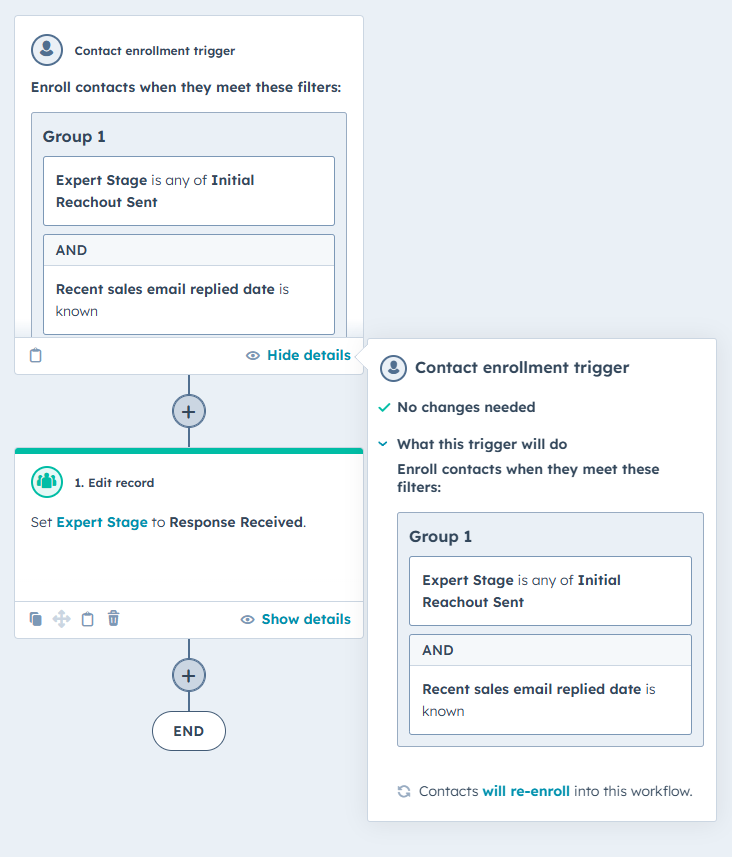Select the move icon to reposition the Edit record action
The image size is (732, 857).
[x=61, y=619]
